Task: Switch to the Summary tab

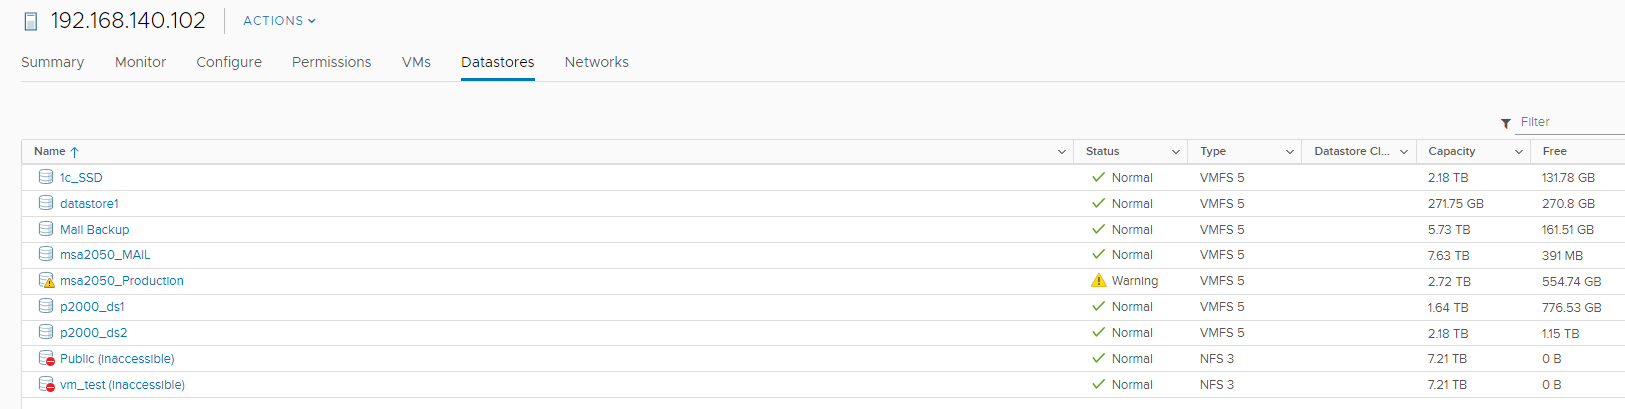Action: [52, 62]
